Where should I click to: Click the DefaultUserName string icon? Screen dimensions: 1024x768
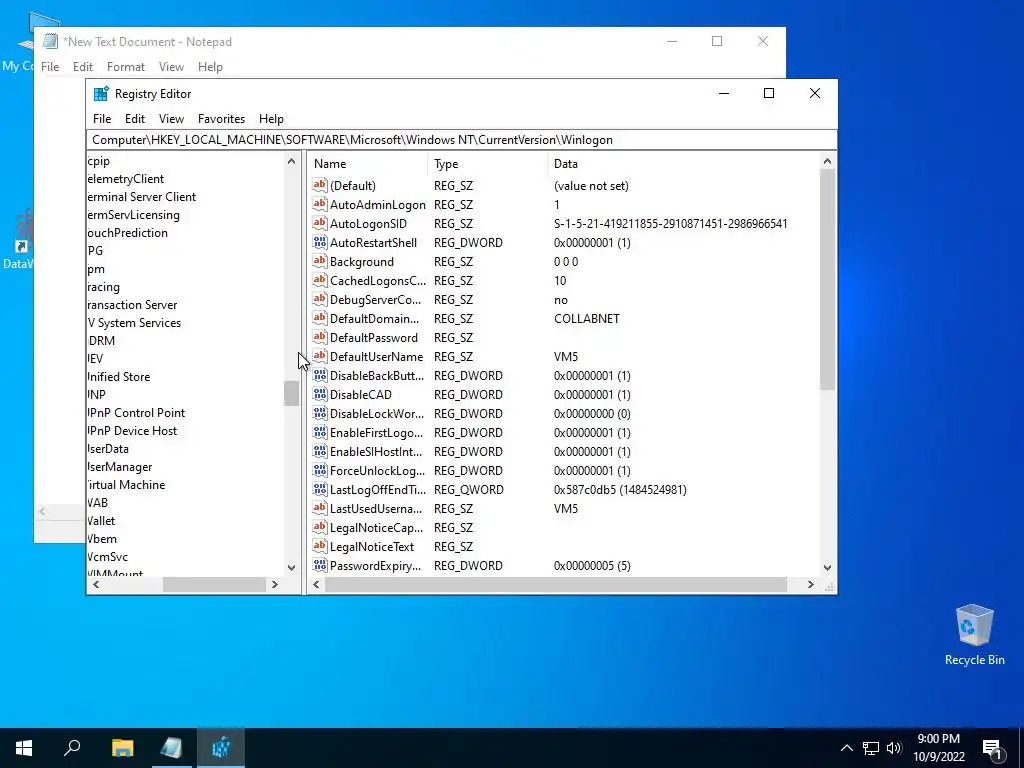(x=319, y=357)
